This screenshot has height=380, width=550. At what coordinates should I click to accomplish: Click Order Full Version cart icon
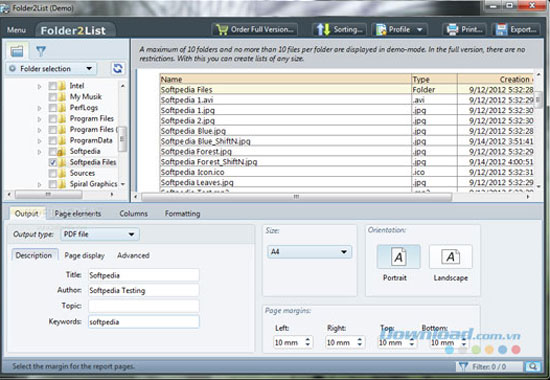coord(222,30)
